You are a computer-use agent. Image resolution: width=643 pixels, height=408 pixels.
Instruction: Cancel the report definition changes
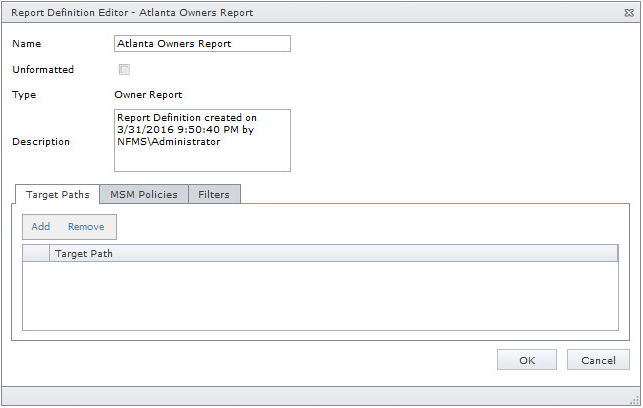pyautogui.click(x=598, y=360)
